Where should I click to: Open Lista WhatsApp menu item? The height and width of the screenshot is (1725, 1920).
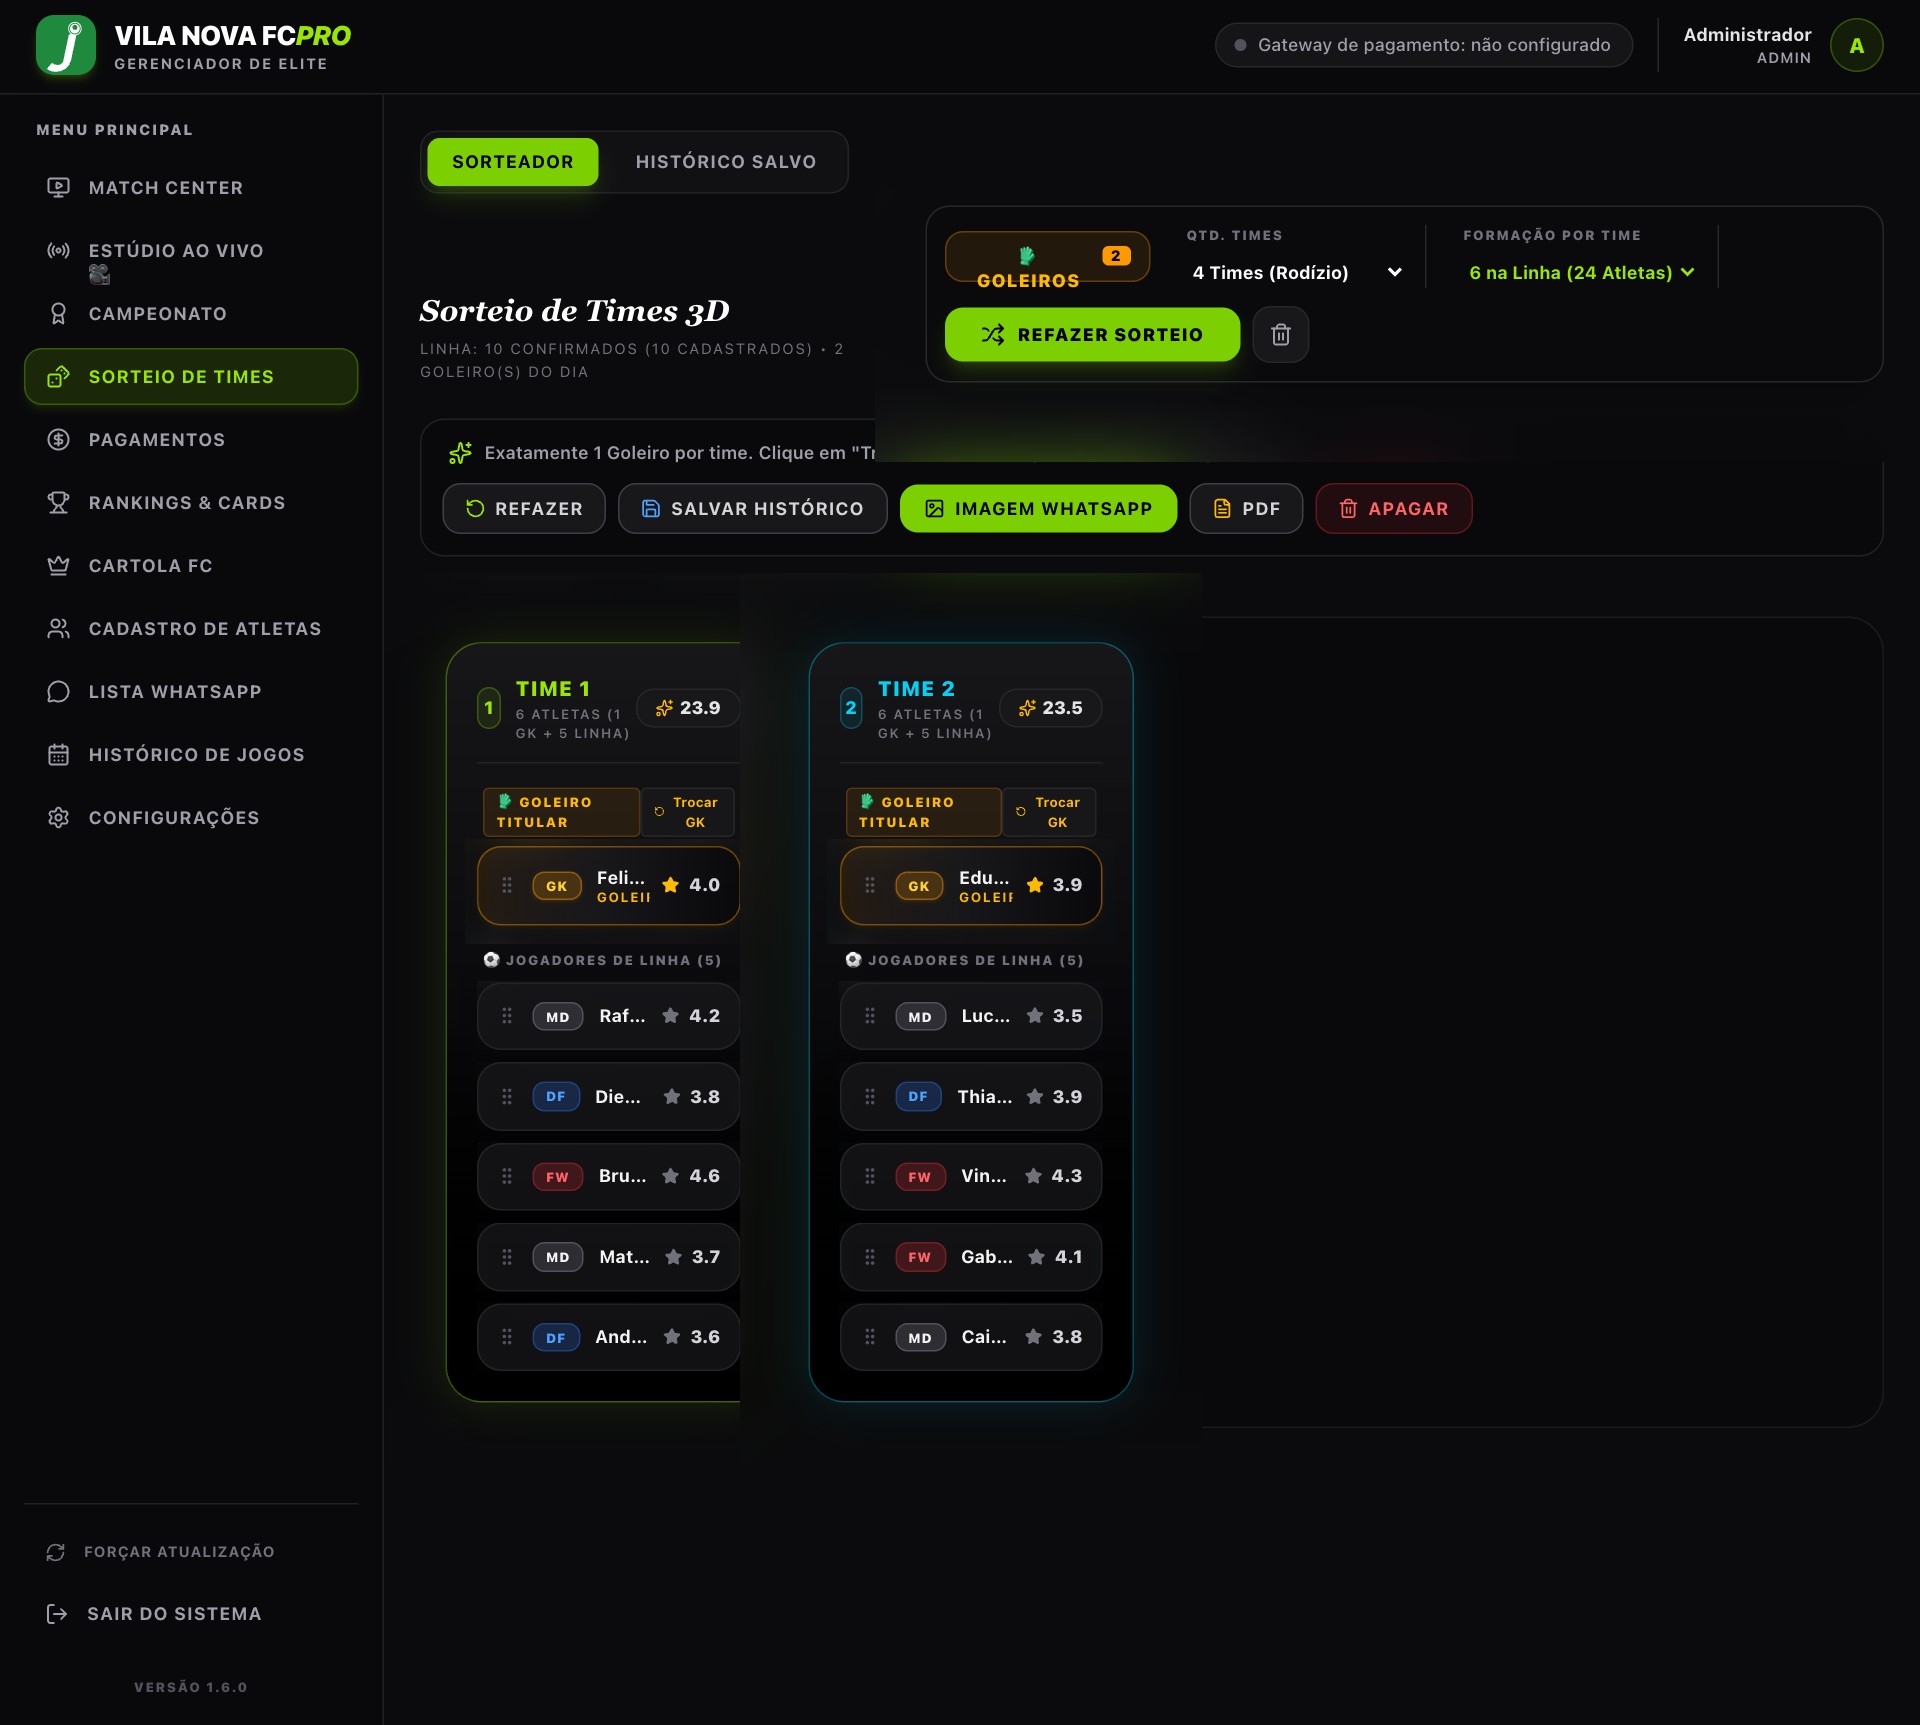click(x=191, y=692)
